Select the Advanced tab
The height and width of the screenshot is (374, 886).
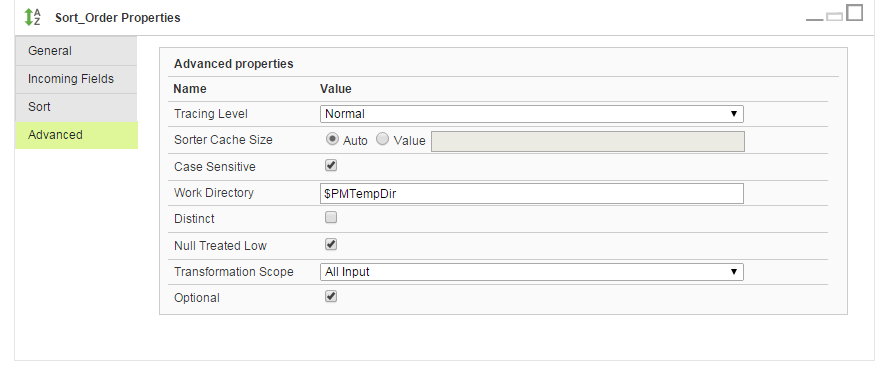(x=76, y=135)
